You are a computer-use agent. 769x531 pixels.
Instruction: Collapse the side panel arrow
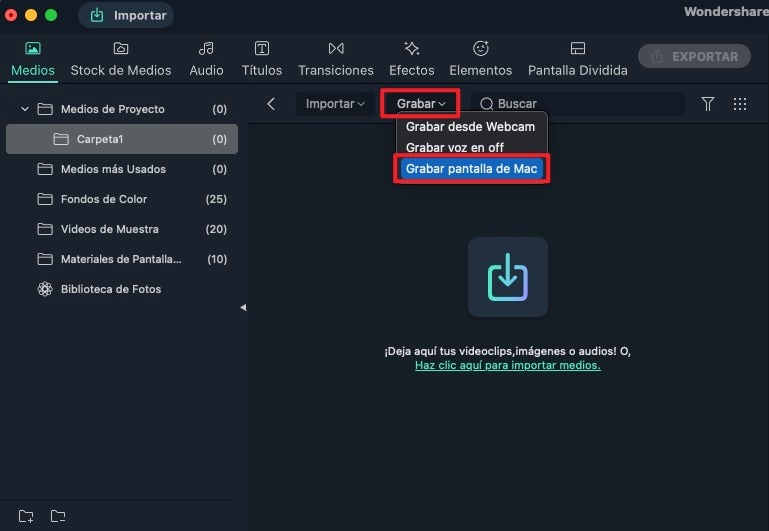pos(243,307)
